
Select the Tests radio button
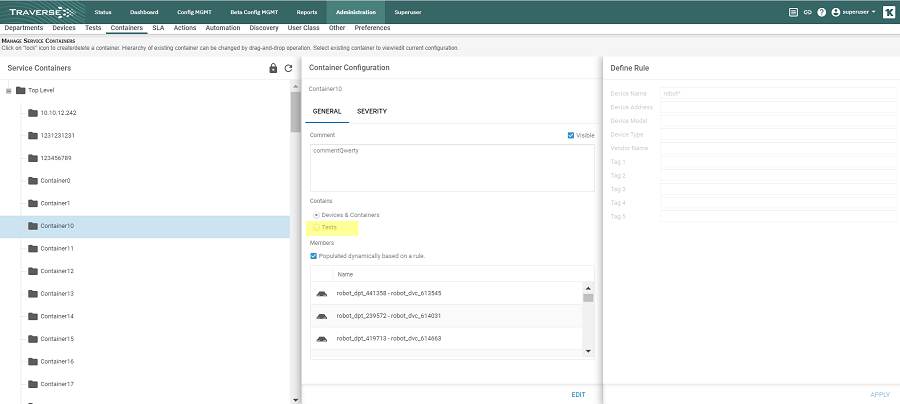click(316, 228)
